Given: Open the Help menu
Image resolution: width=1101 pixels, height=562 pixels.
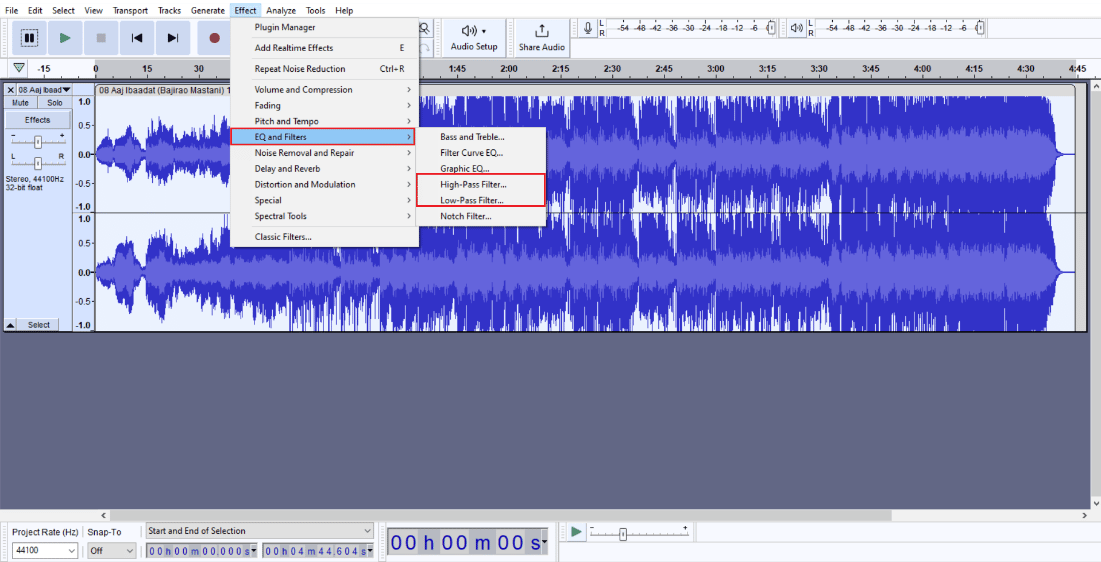Looking at the screenshot, I should point(344,11).
